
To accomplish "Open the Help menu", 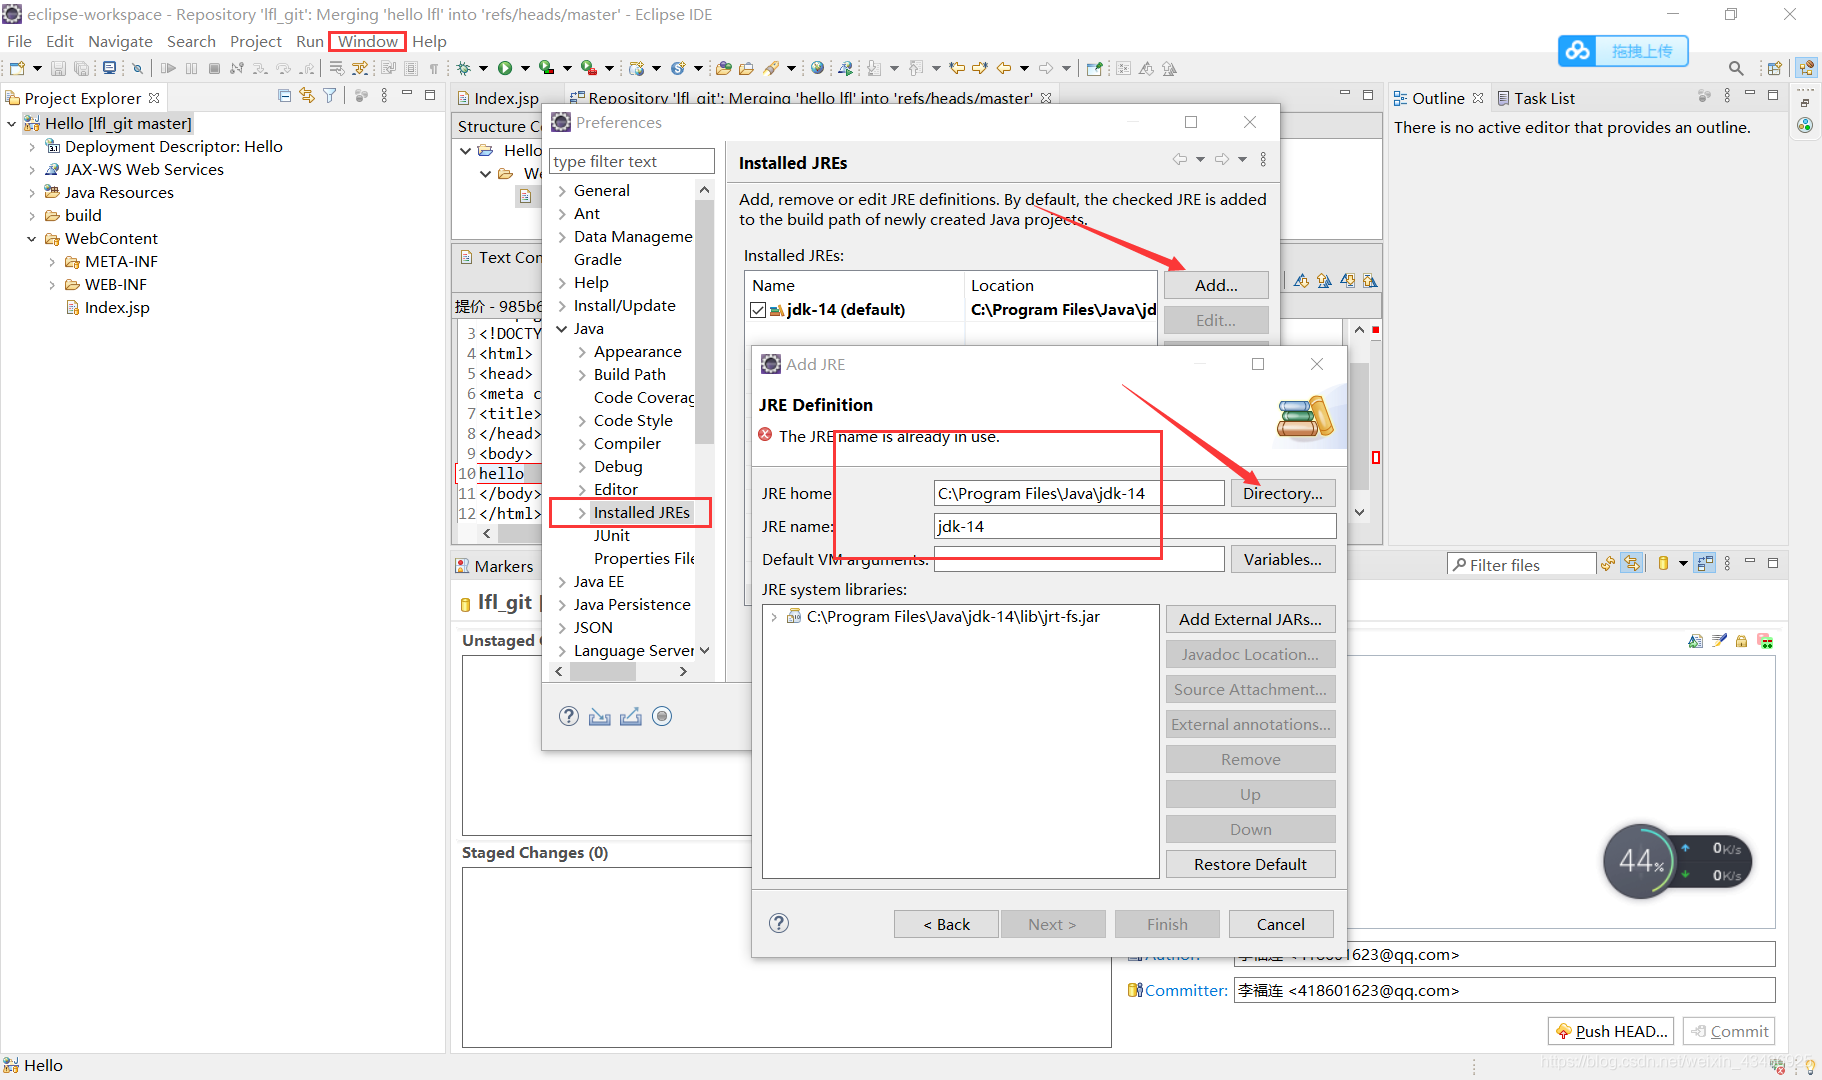I will (429, 41).
